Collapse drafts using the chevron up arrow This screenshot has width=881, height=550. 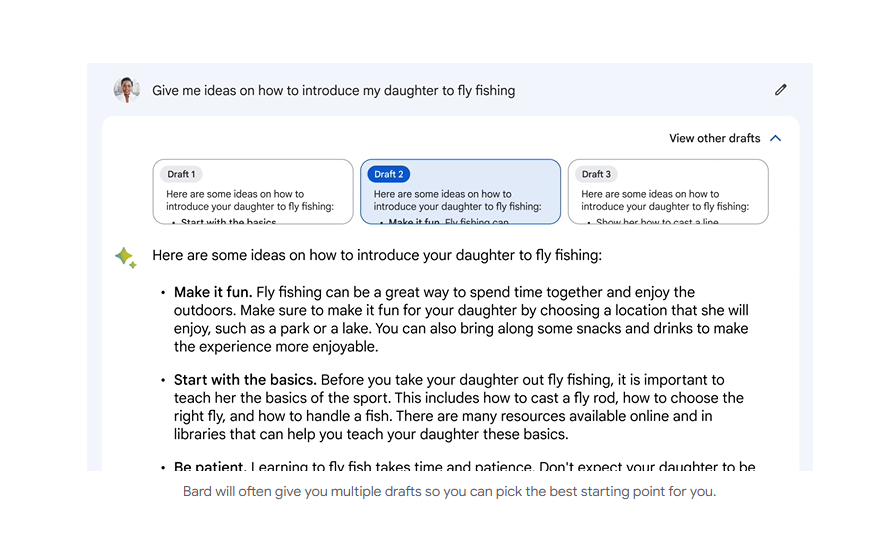pos(776,138)
